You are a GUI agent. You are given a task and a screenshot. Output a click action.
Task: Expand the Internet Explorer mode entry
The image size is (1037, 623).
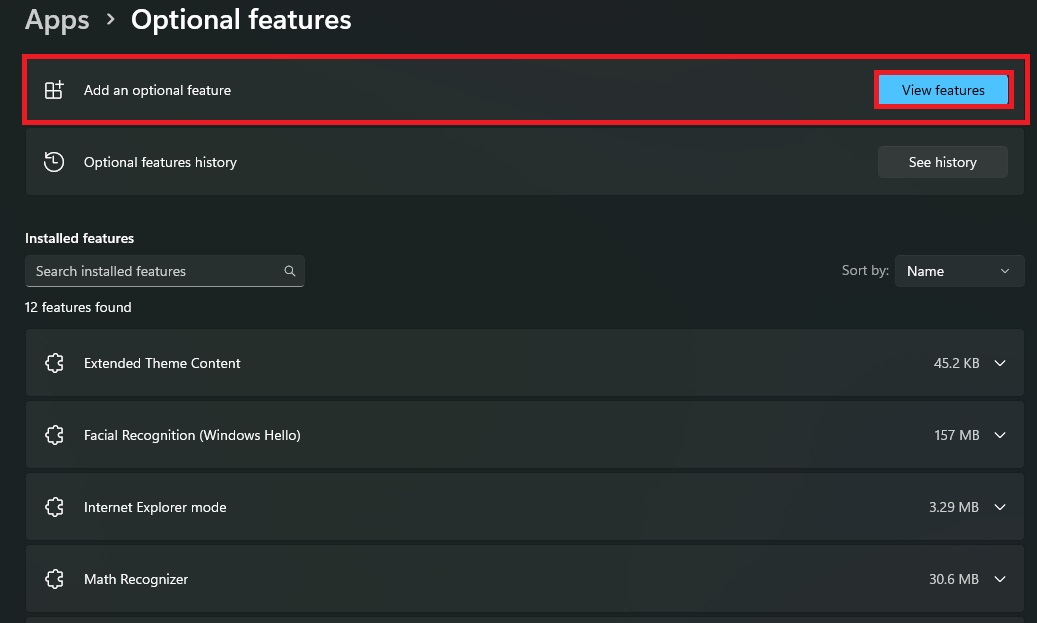coord(1000,508)
